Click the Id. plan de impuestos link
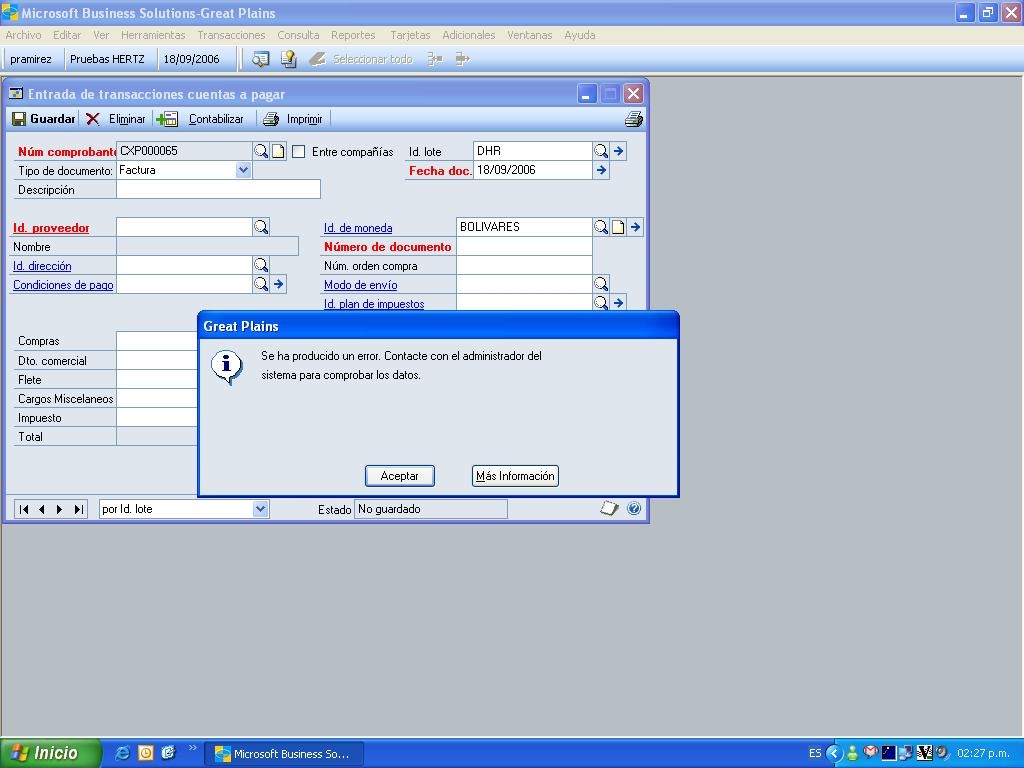This screenshot has height=768, width=1024. point(374,304)
